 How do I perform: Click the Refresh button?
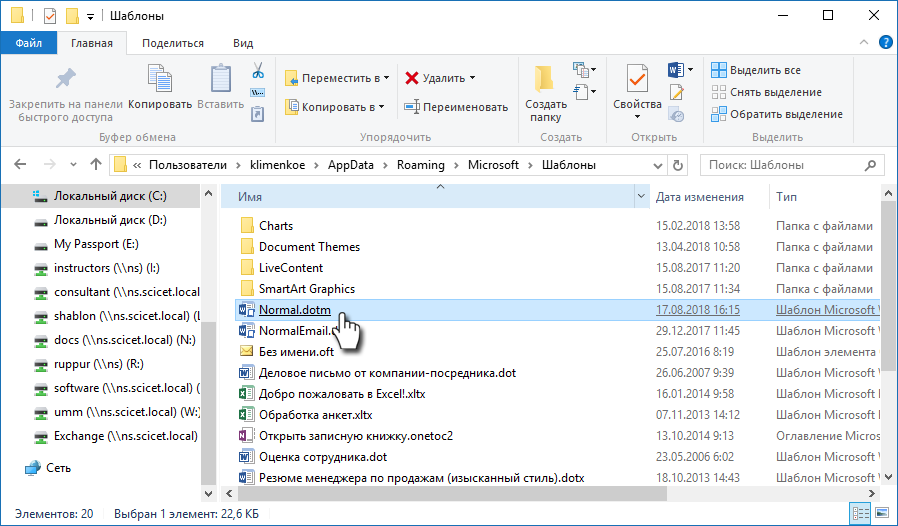coord(678,166)
